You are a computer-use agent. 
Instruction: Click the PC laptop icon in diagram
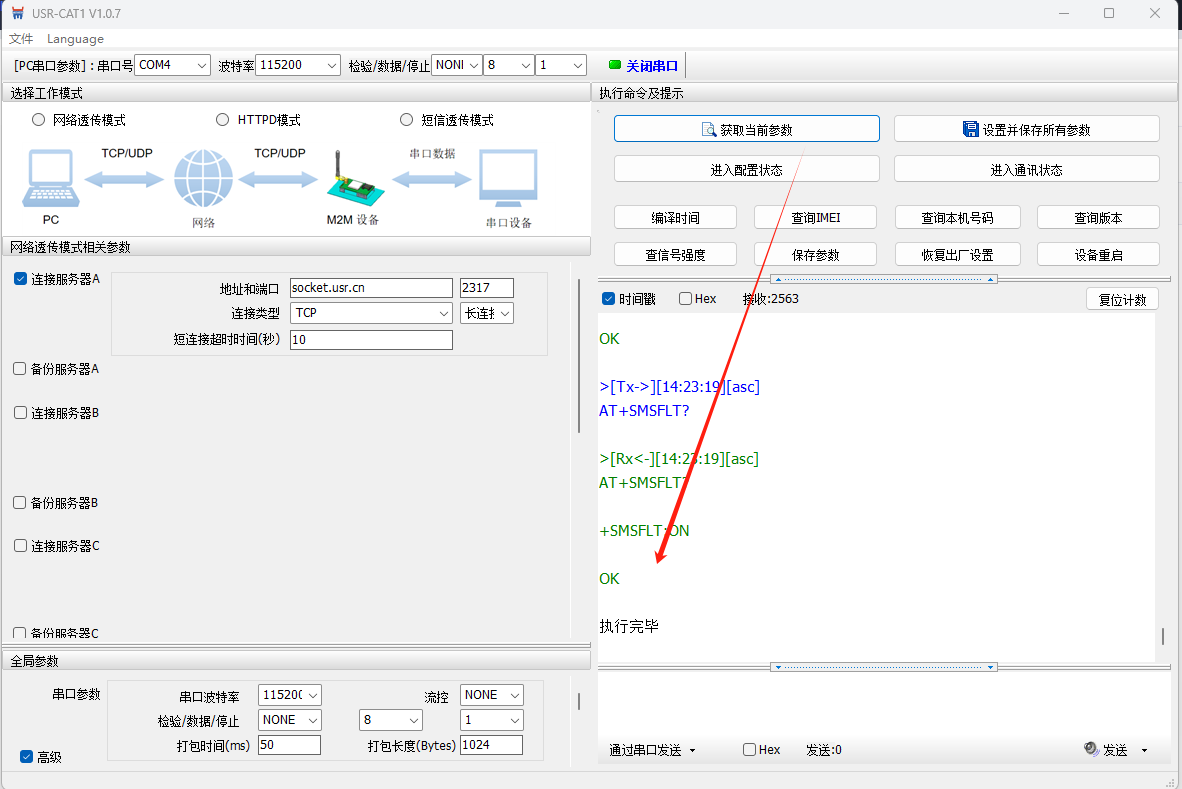pos(48,180)
